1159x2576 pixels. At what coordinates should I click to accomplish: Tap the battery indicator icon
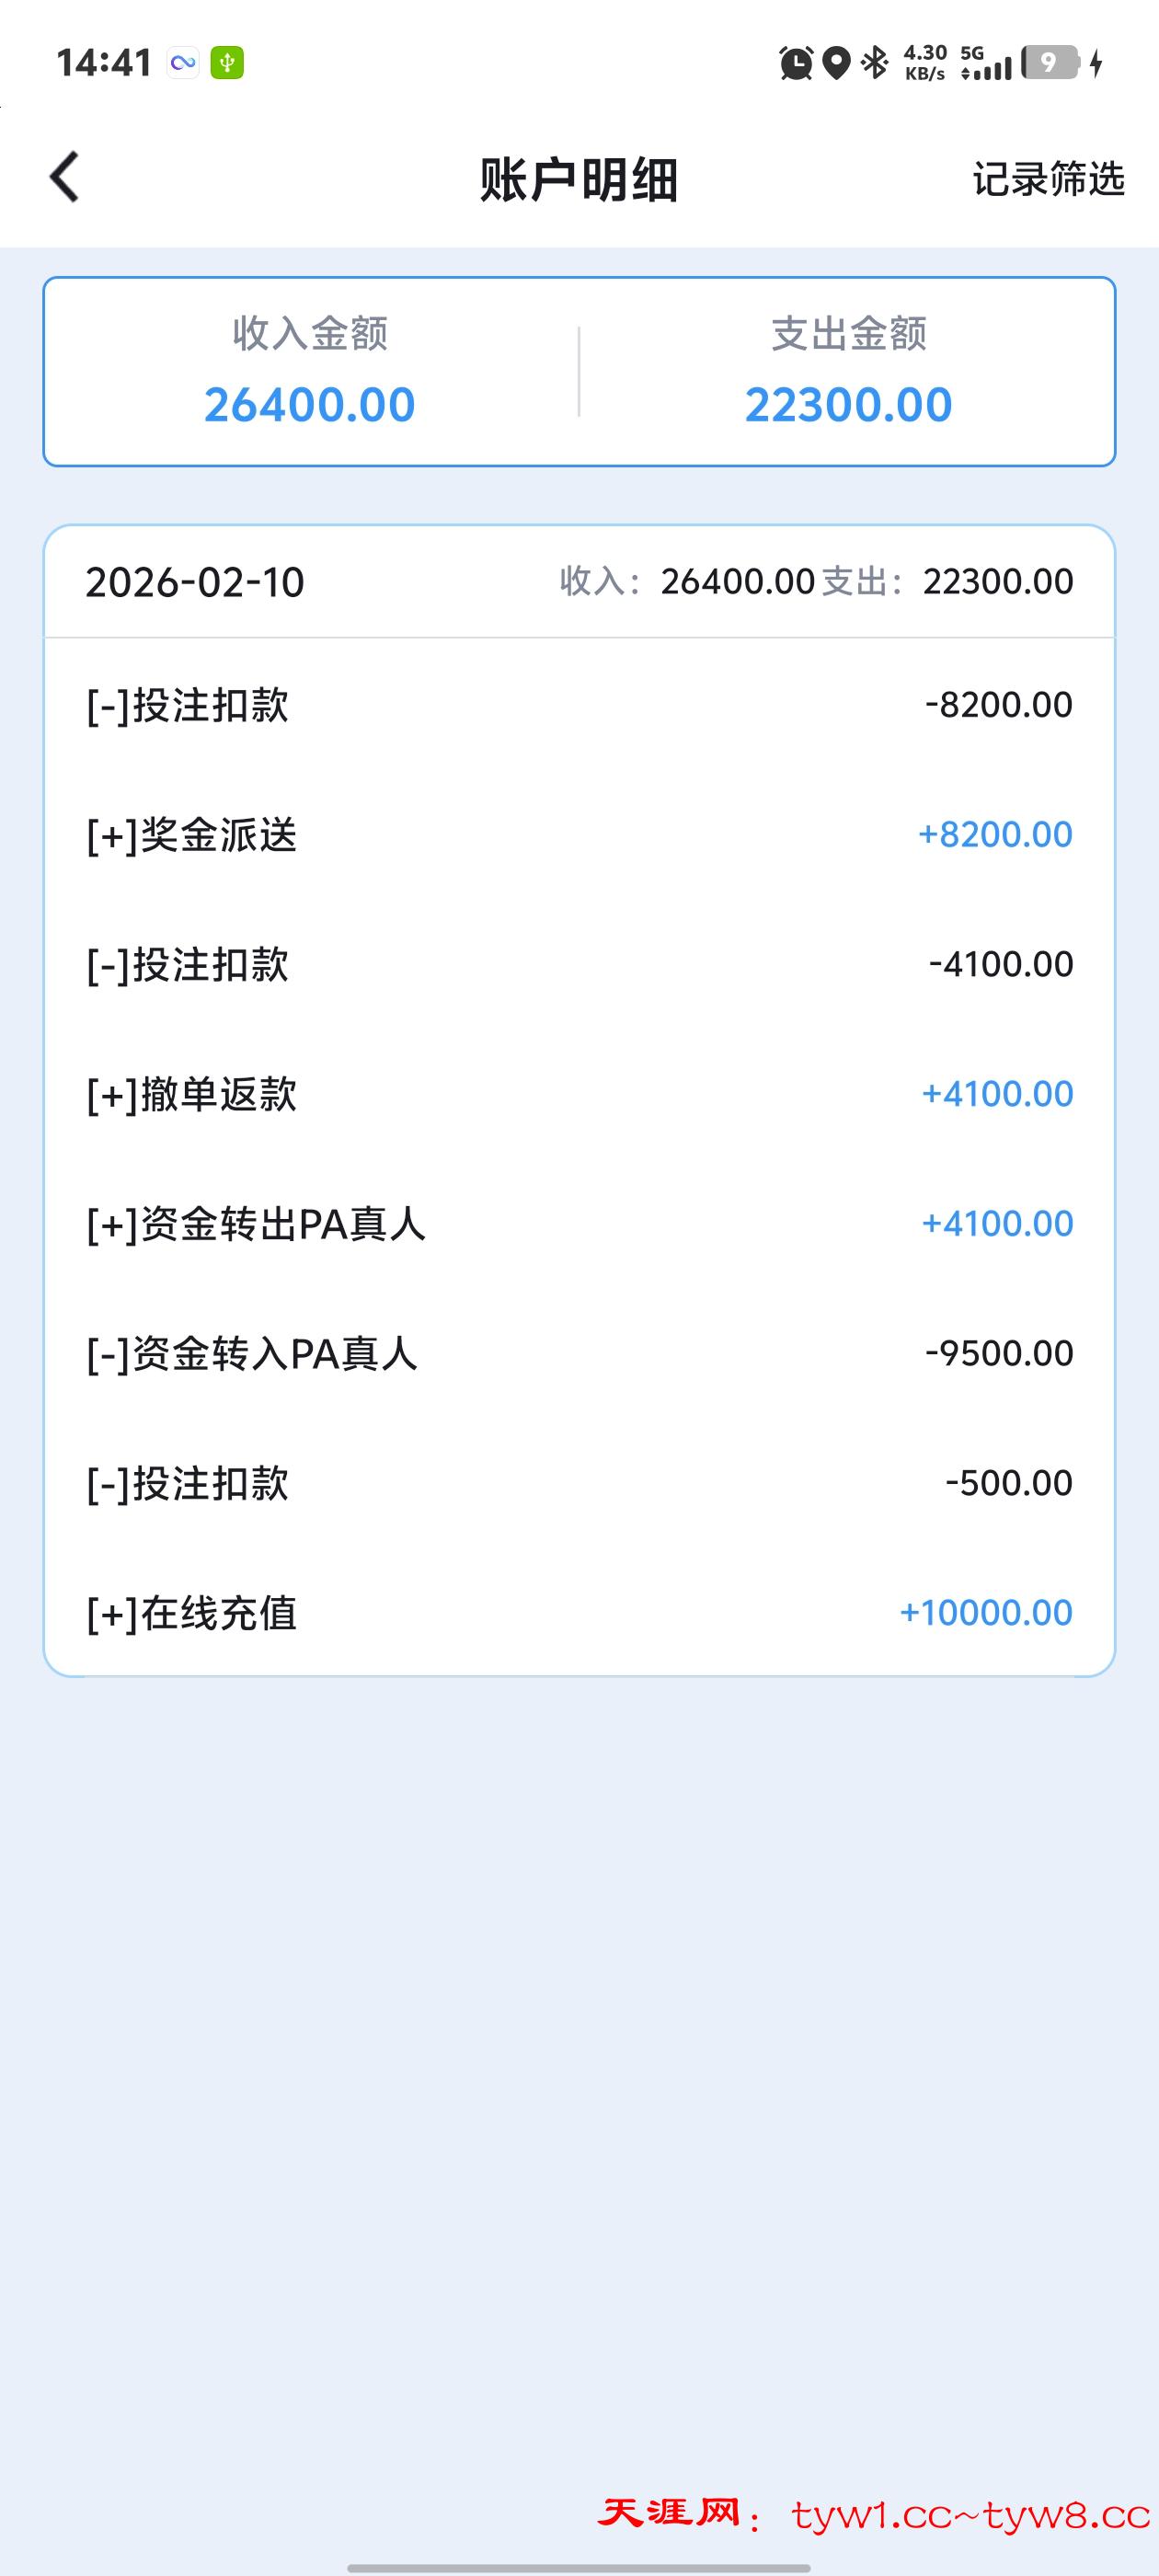click(1050, 63)
